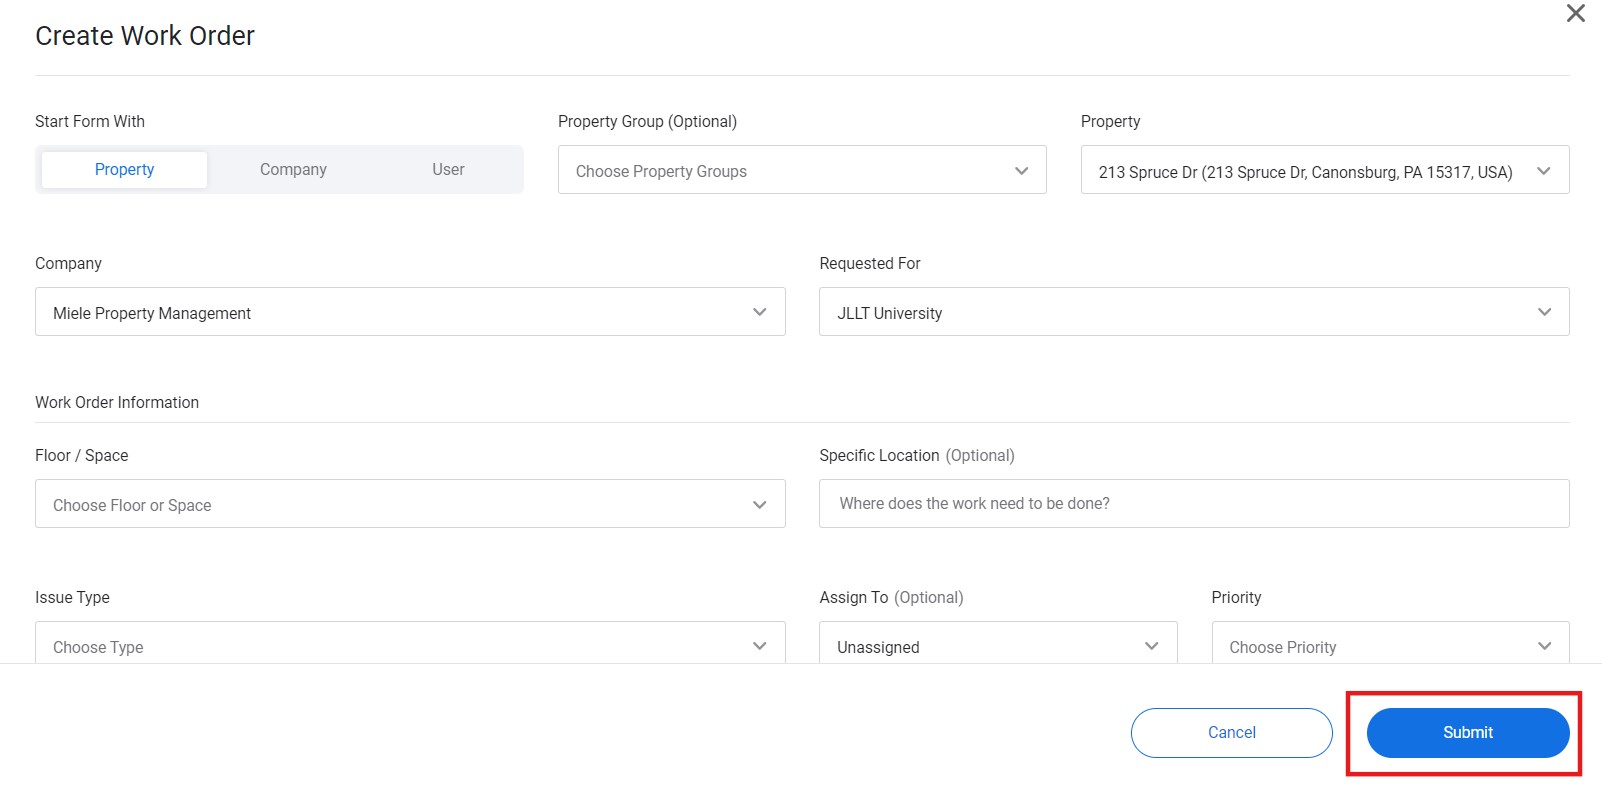The image size is (1602, 787).
Task: Switch to Company start form option
Action: point(293,170)
